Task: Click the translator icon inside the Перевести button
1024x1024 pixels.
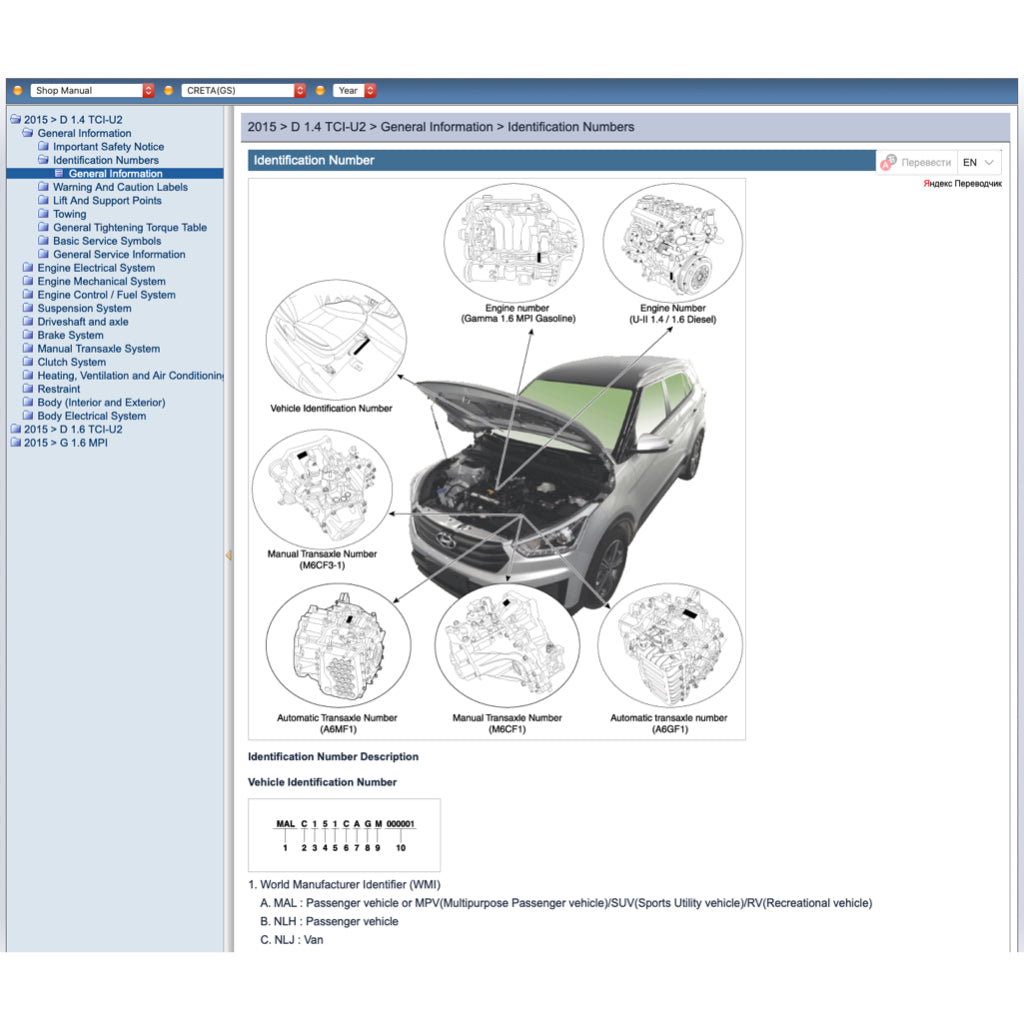Action: 887,162
